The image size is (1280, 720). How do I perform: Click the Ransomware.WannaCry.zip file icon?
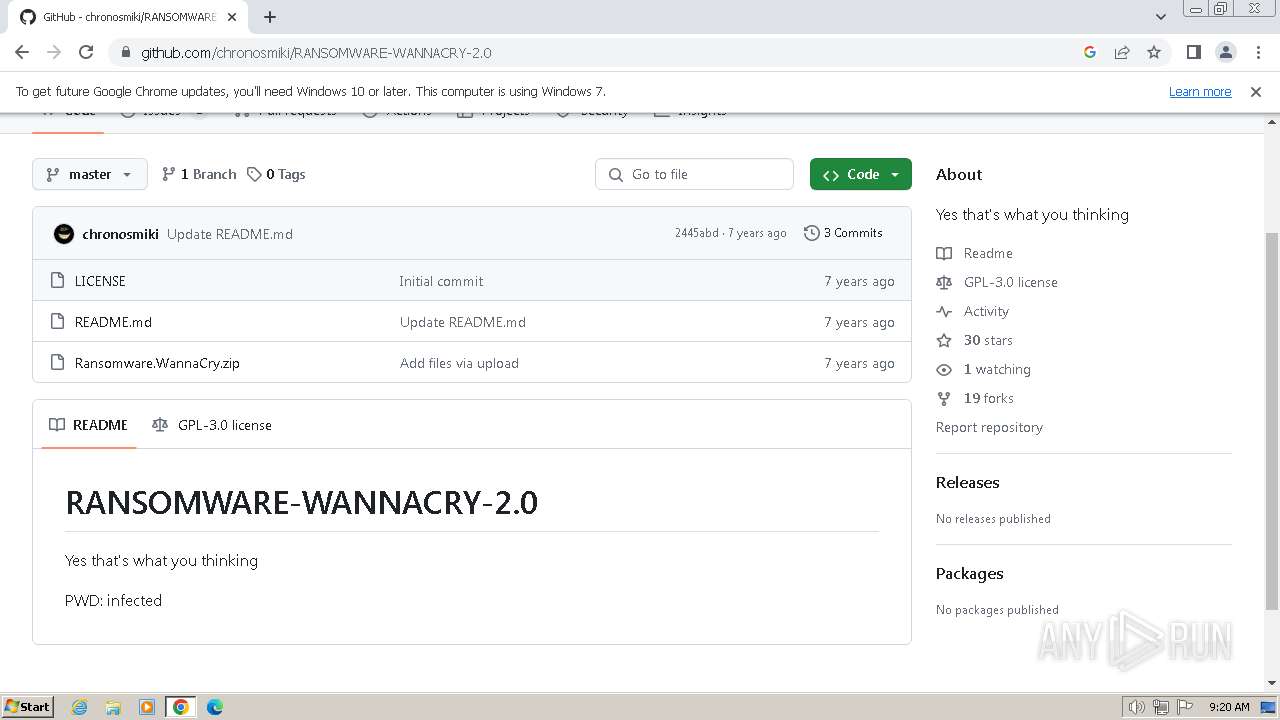tap(57, 363)
